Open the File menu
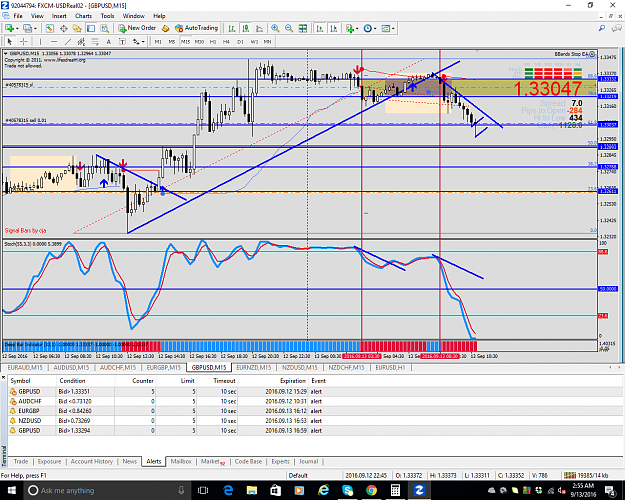Image resolution: width=625 pixels, height=500 pixels. tap(18, 16)
